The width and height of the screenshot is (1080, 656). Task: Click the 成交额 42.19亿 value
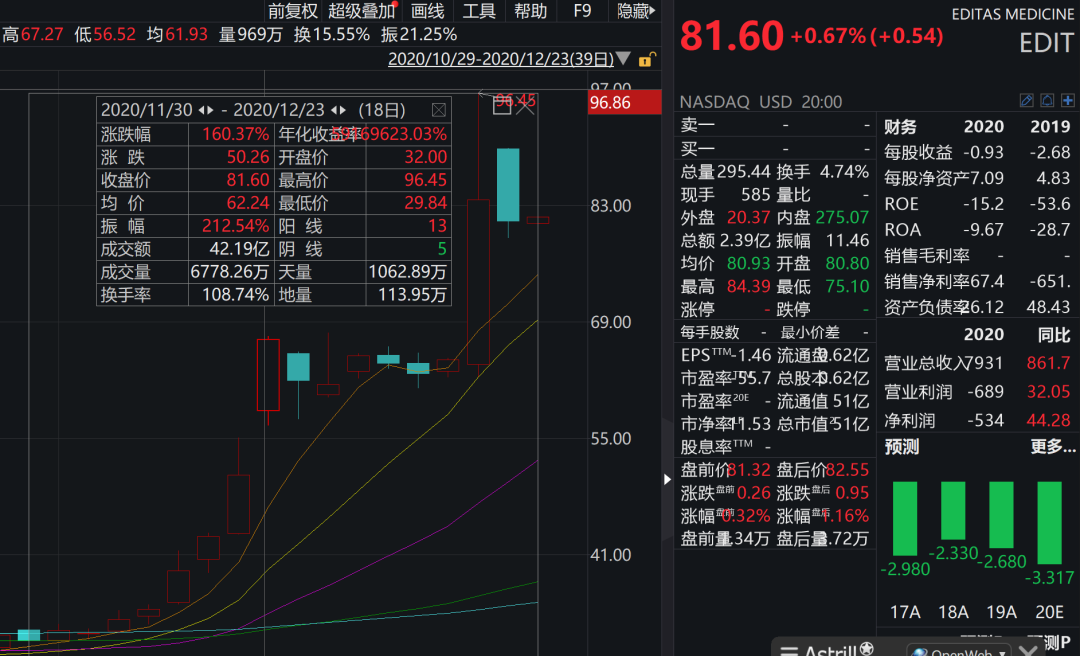pyautogui.click(x=240, y=249)
